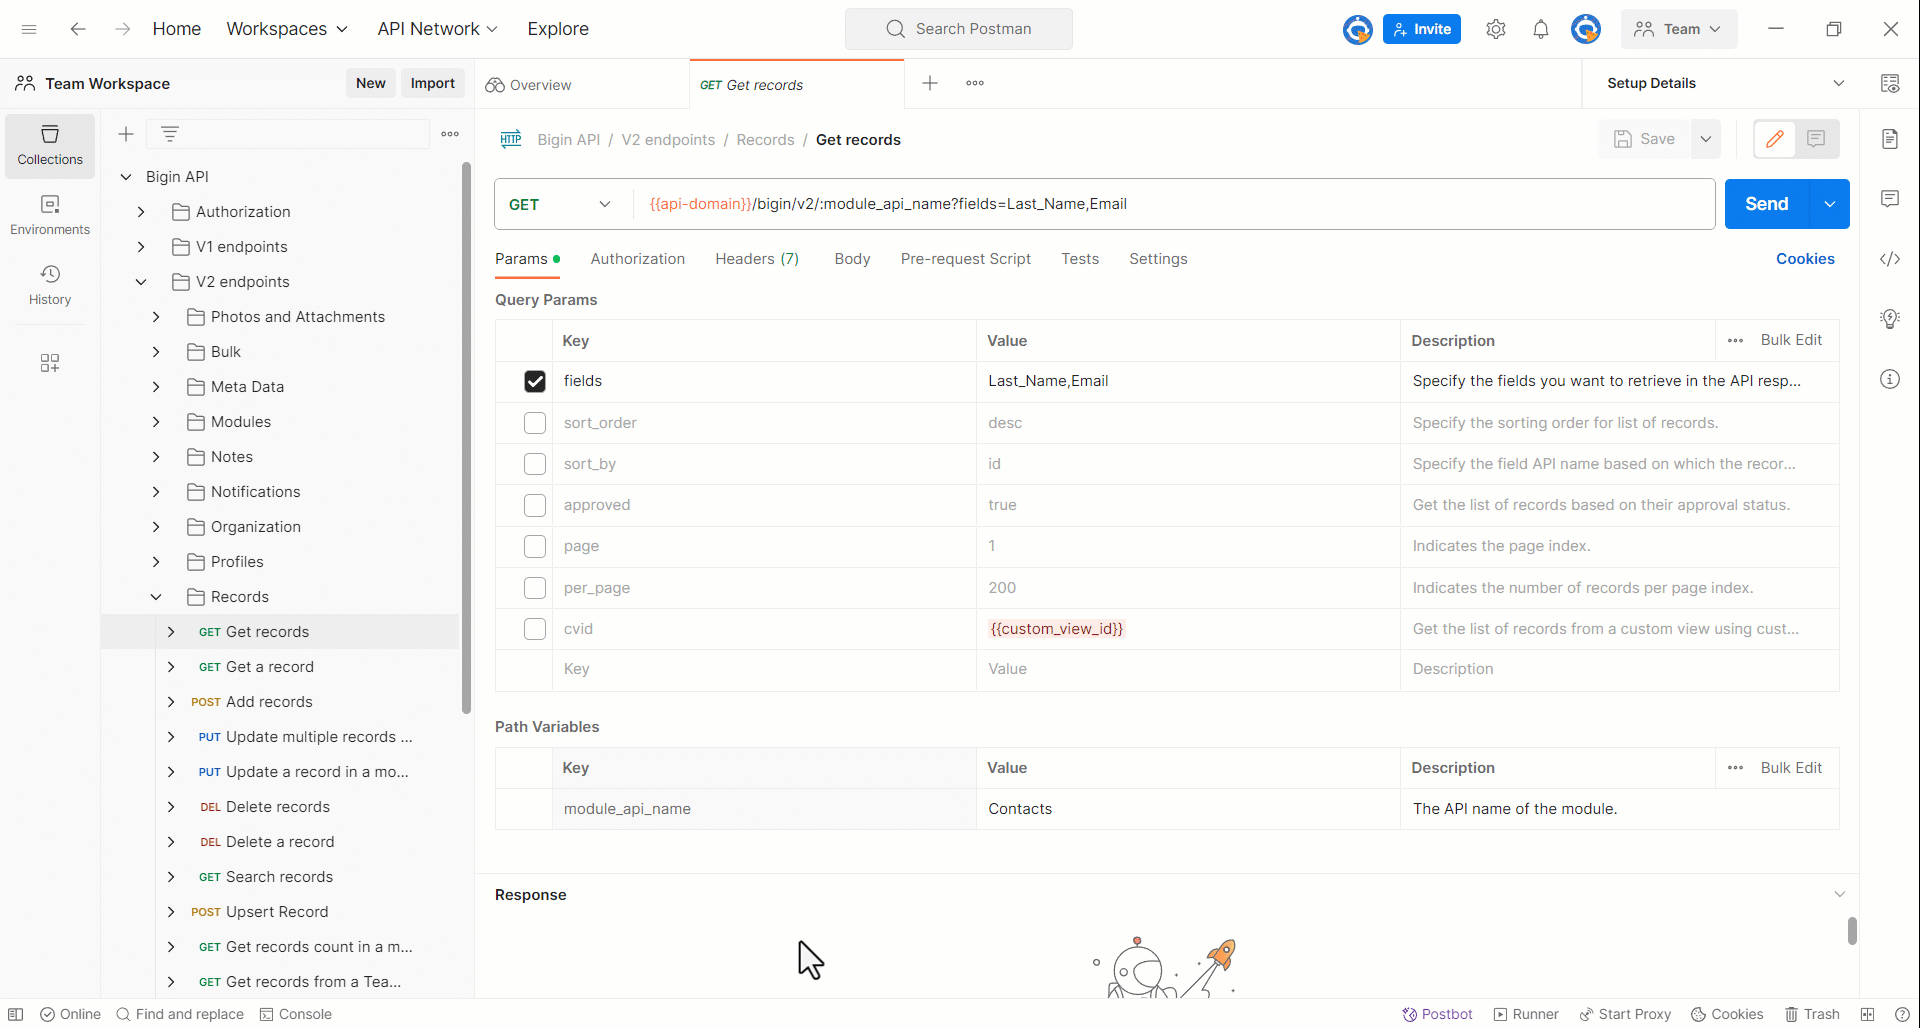Switch to the Environments sidebar panel
The image size is (1920, 1028).
[49, 213]
